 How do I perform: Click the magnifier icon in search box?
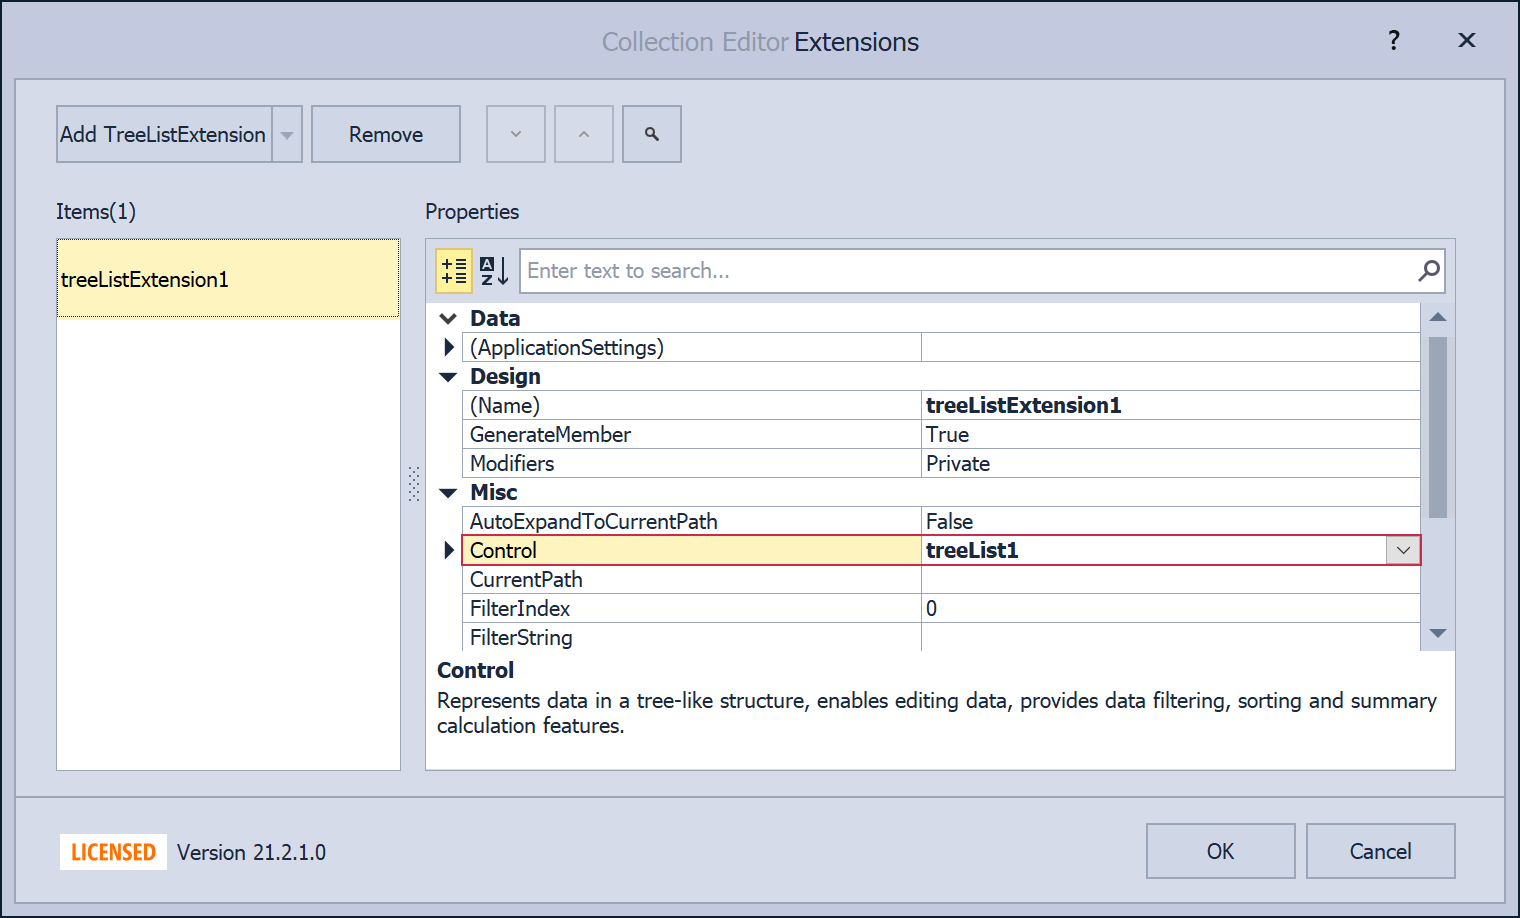tap(1429, 271)
